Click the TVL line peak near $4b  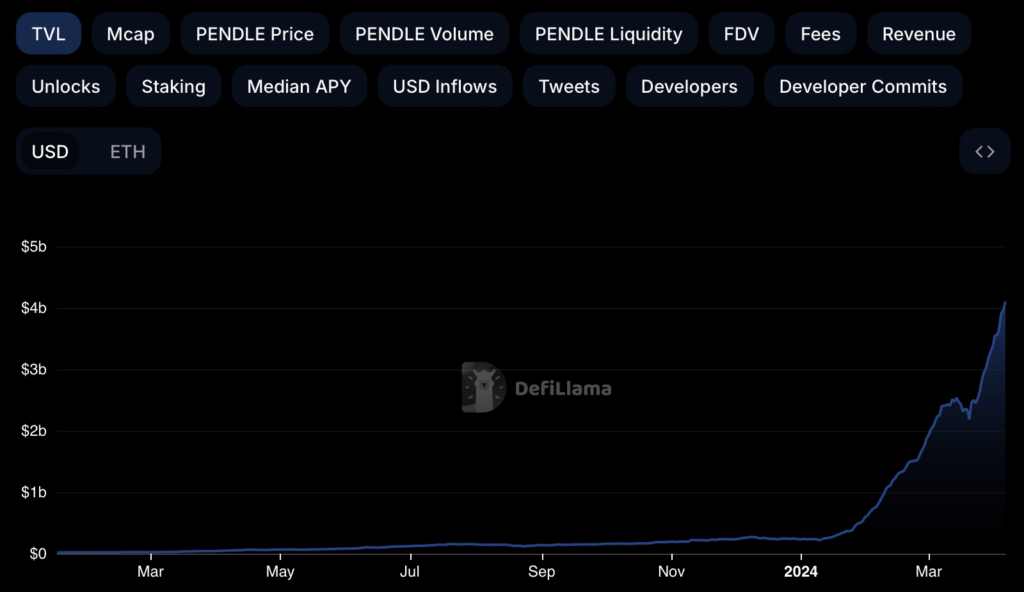[x=1004, y=303]
